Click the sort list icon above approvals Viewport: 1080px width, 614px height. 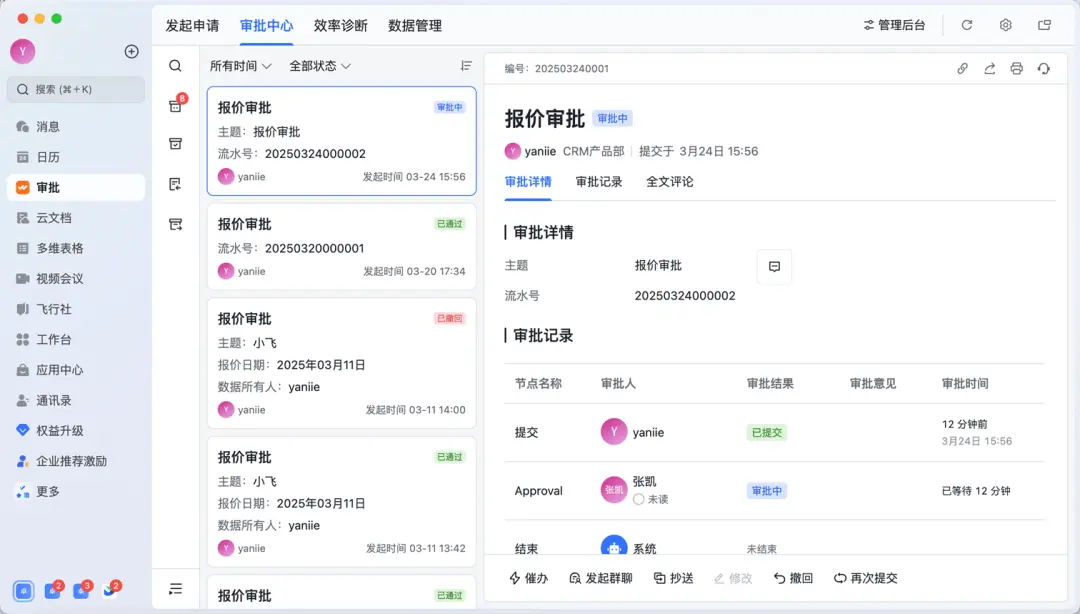466,65
